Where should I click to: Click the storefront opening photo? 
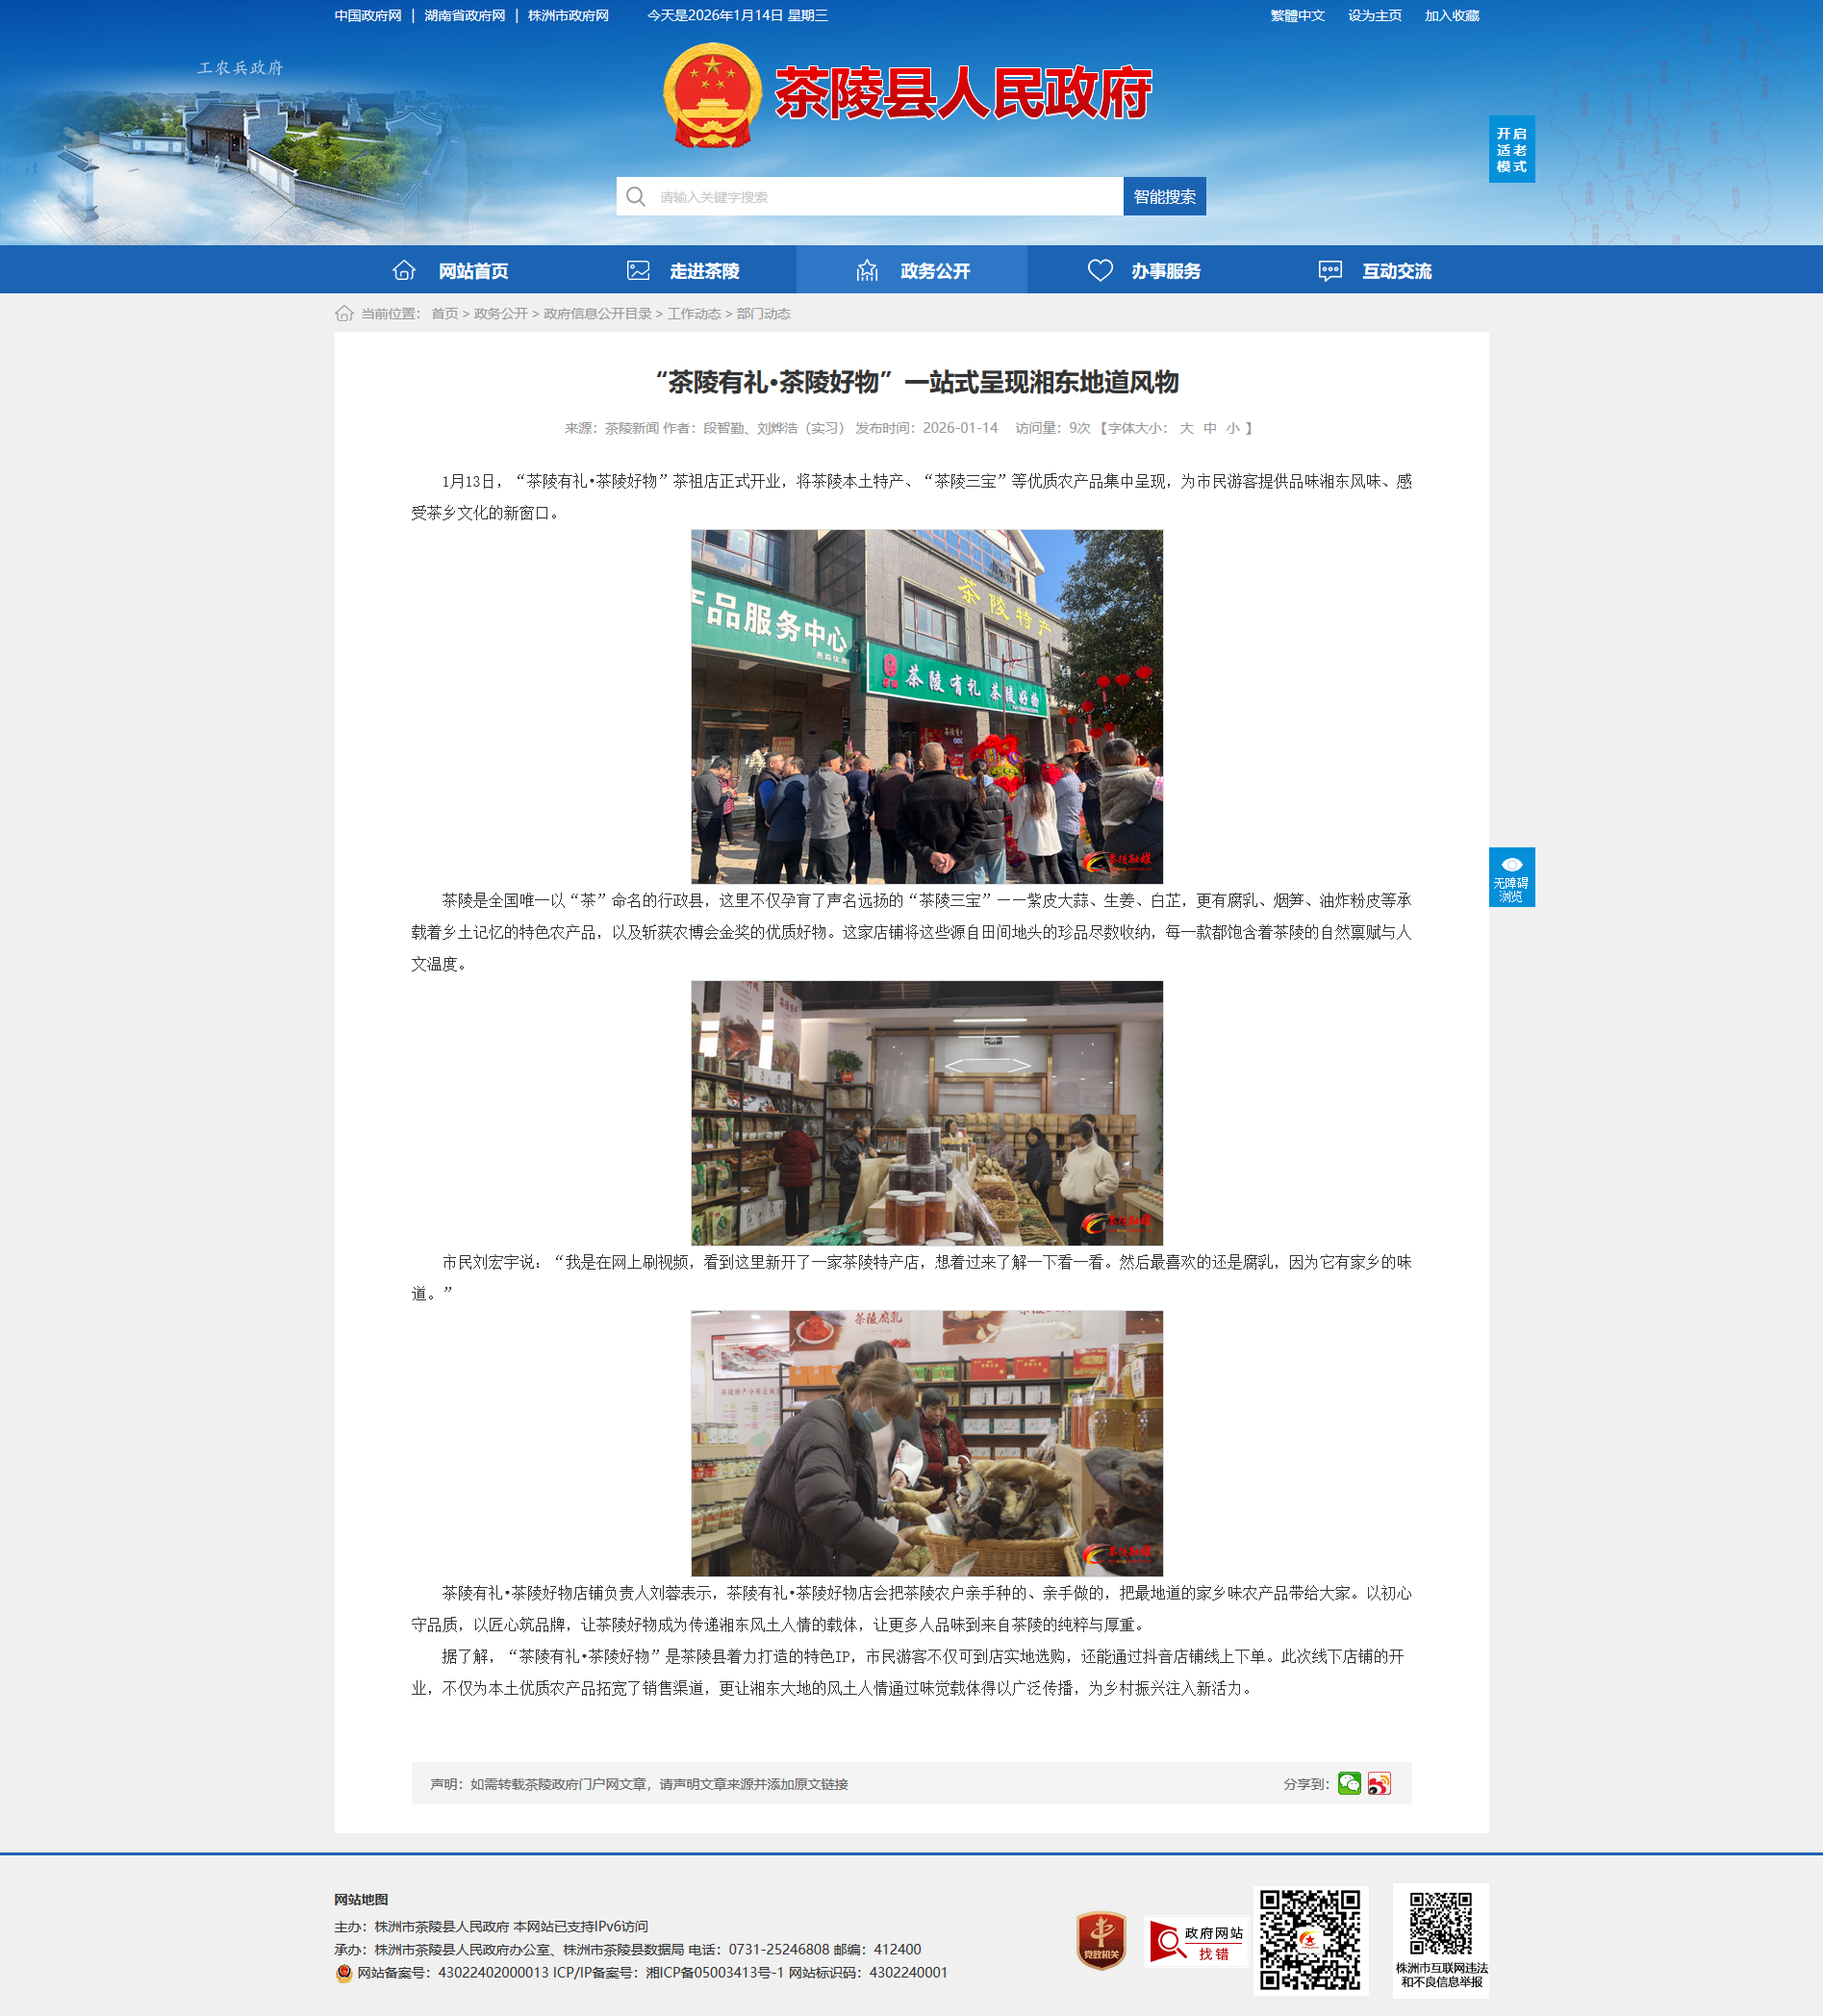pos(926,706)
